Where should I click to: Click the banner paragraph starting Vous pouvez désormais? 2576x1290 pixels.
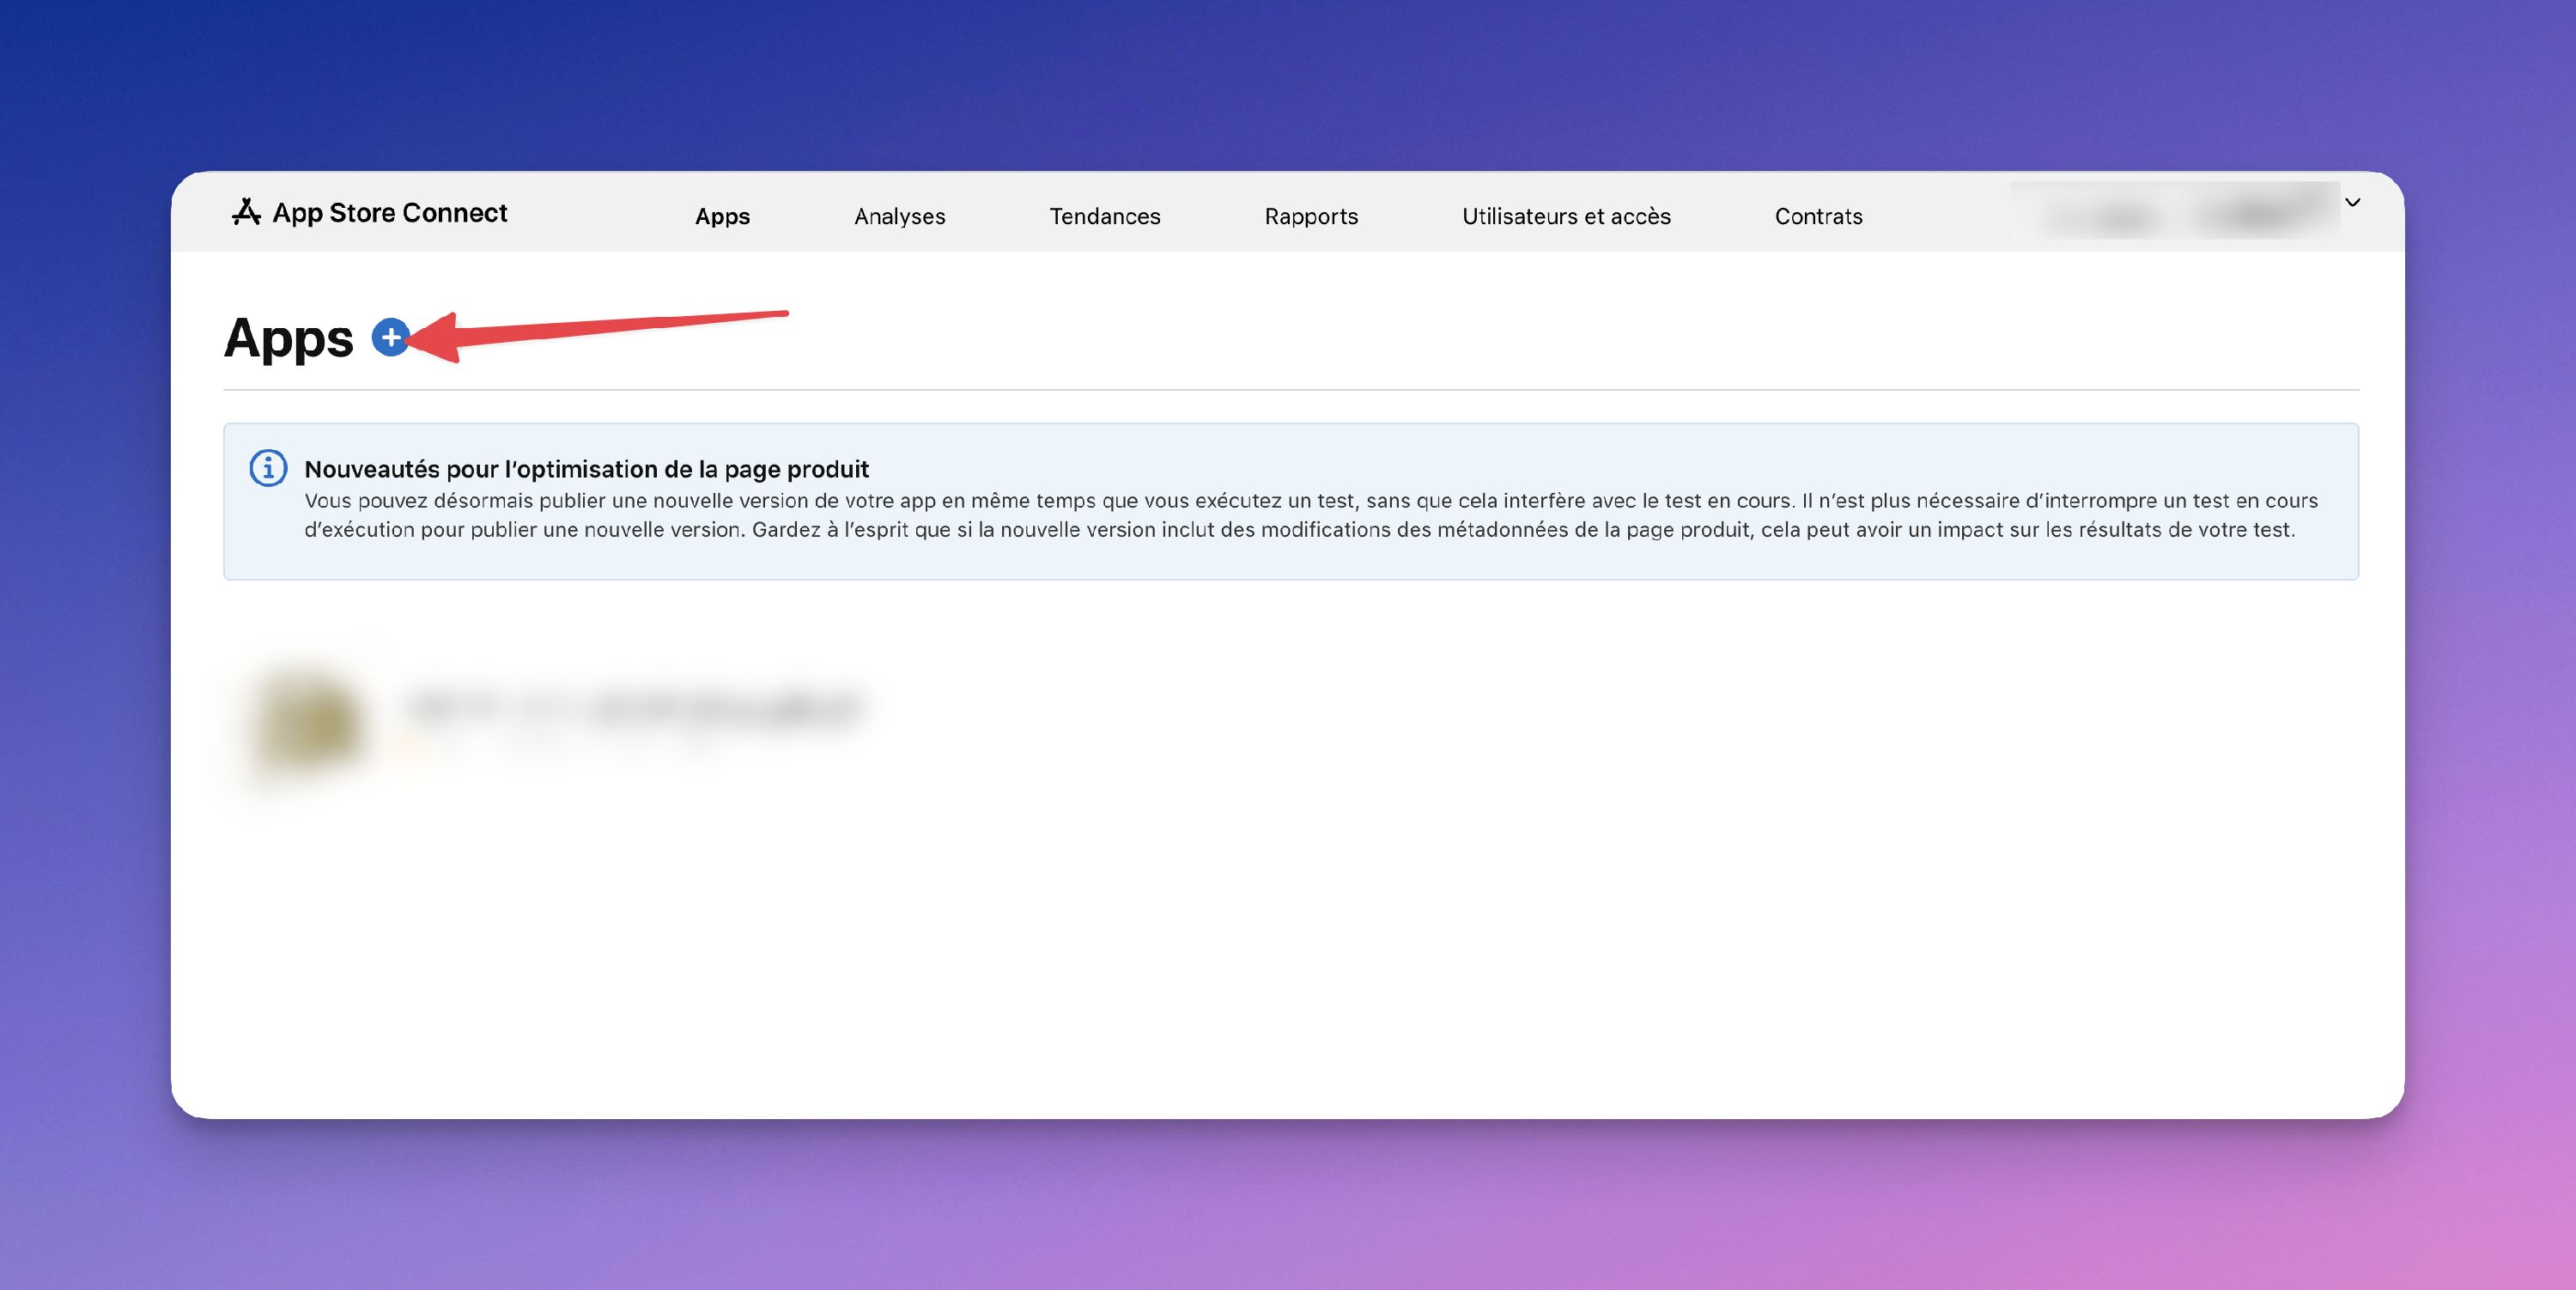(x=1310, y=500)
